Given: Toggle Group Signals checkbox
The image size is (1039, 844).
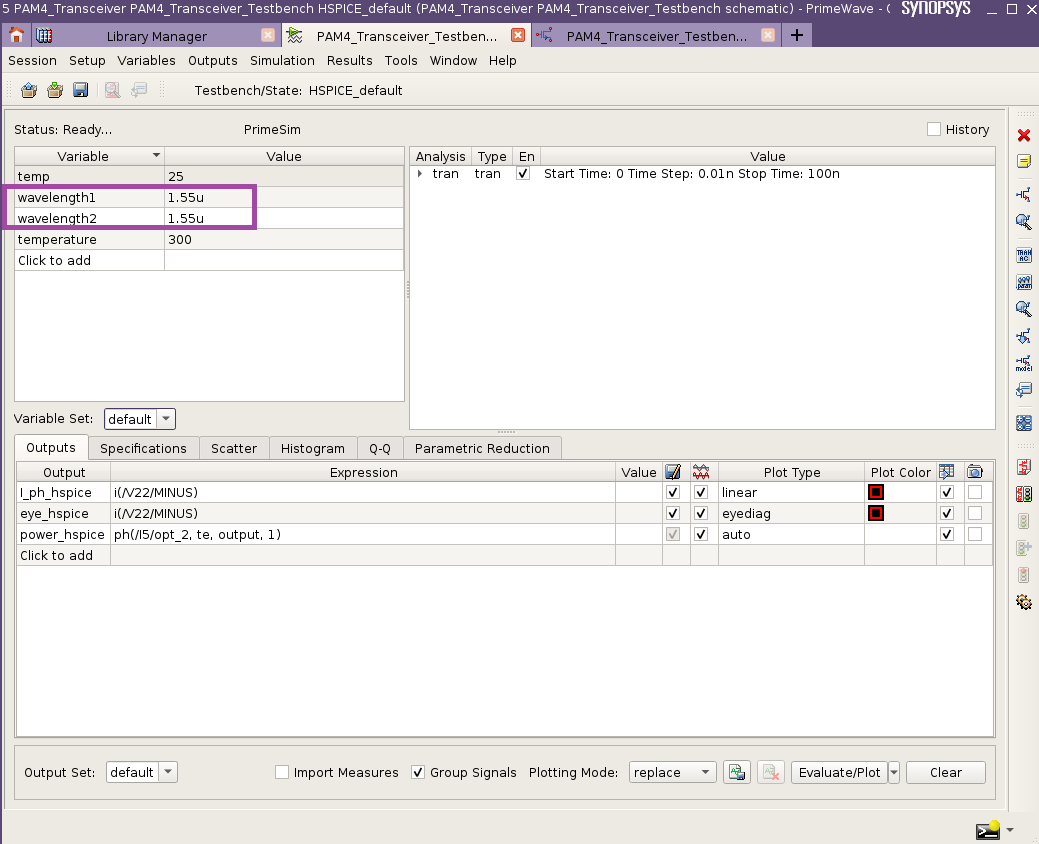Looking at the screenshot, I should 417,772.
